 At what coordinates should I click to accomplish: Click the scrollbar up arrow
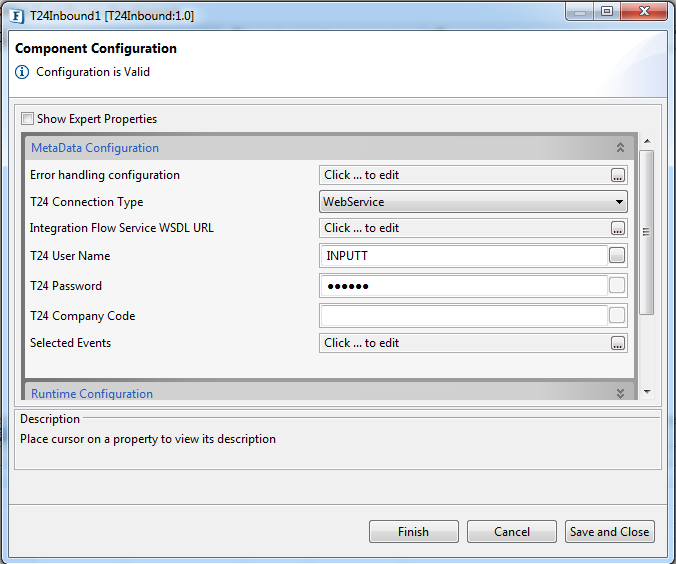647,141
